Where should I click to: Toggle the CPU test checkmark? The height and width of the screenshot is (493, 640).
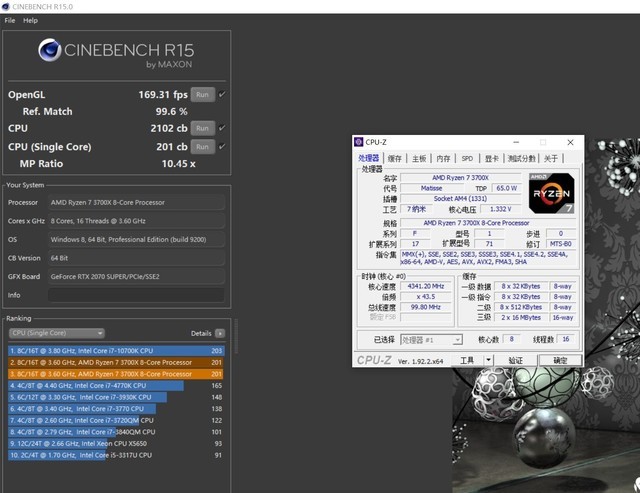[222, 128]
